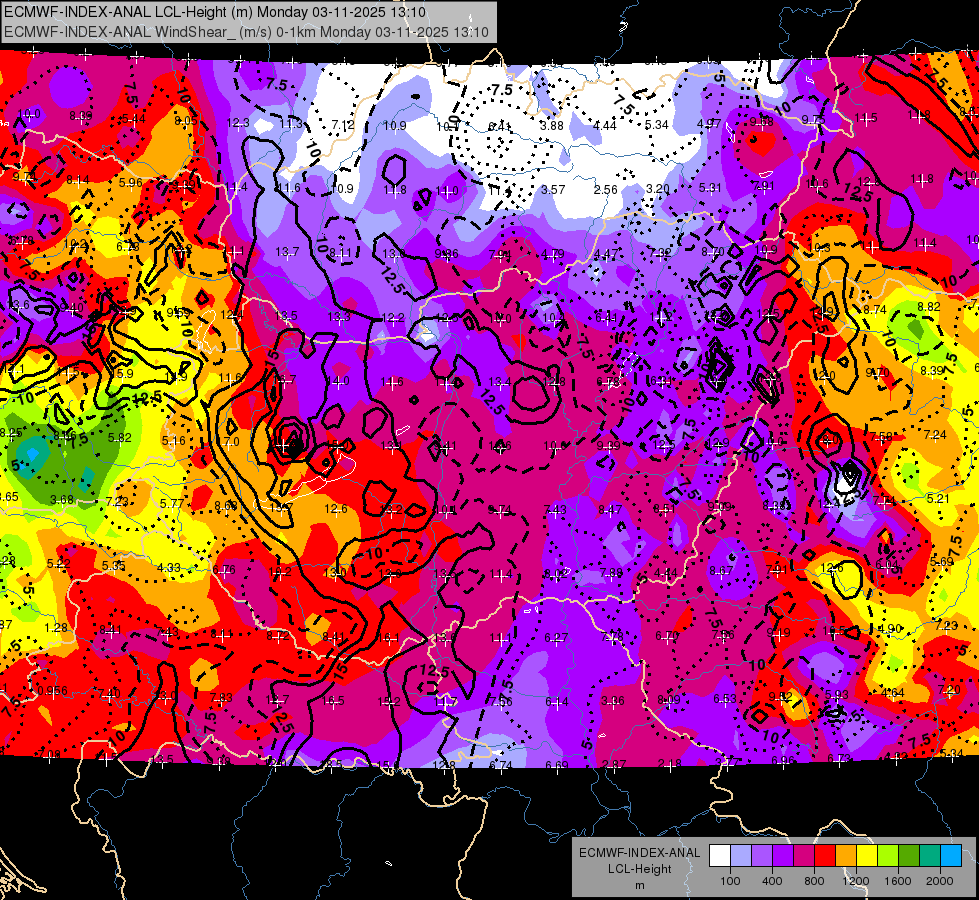979x900 pixels.
Task: Click the grid value '4.33'
Action: [x=169, y=568]
